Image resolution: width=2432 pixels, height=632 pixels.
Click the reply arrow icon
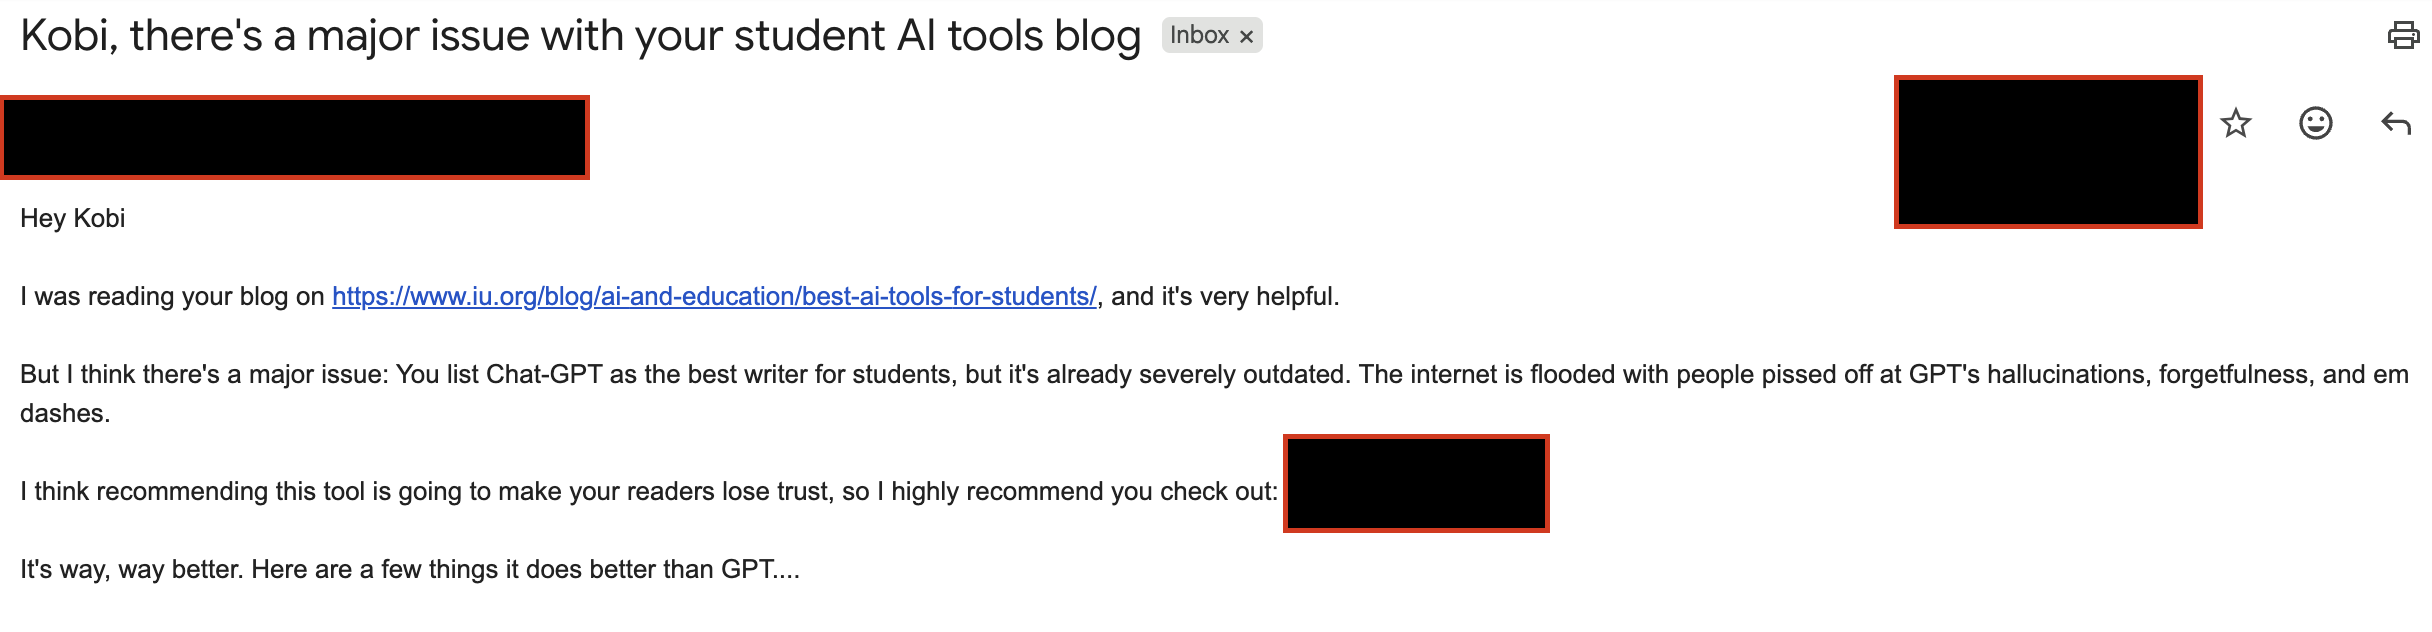pyautogui.click(x=2396, y=124)
